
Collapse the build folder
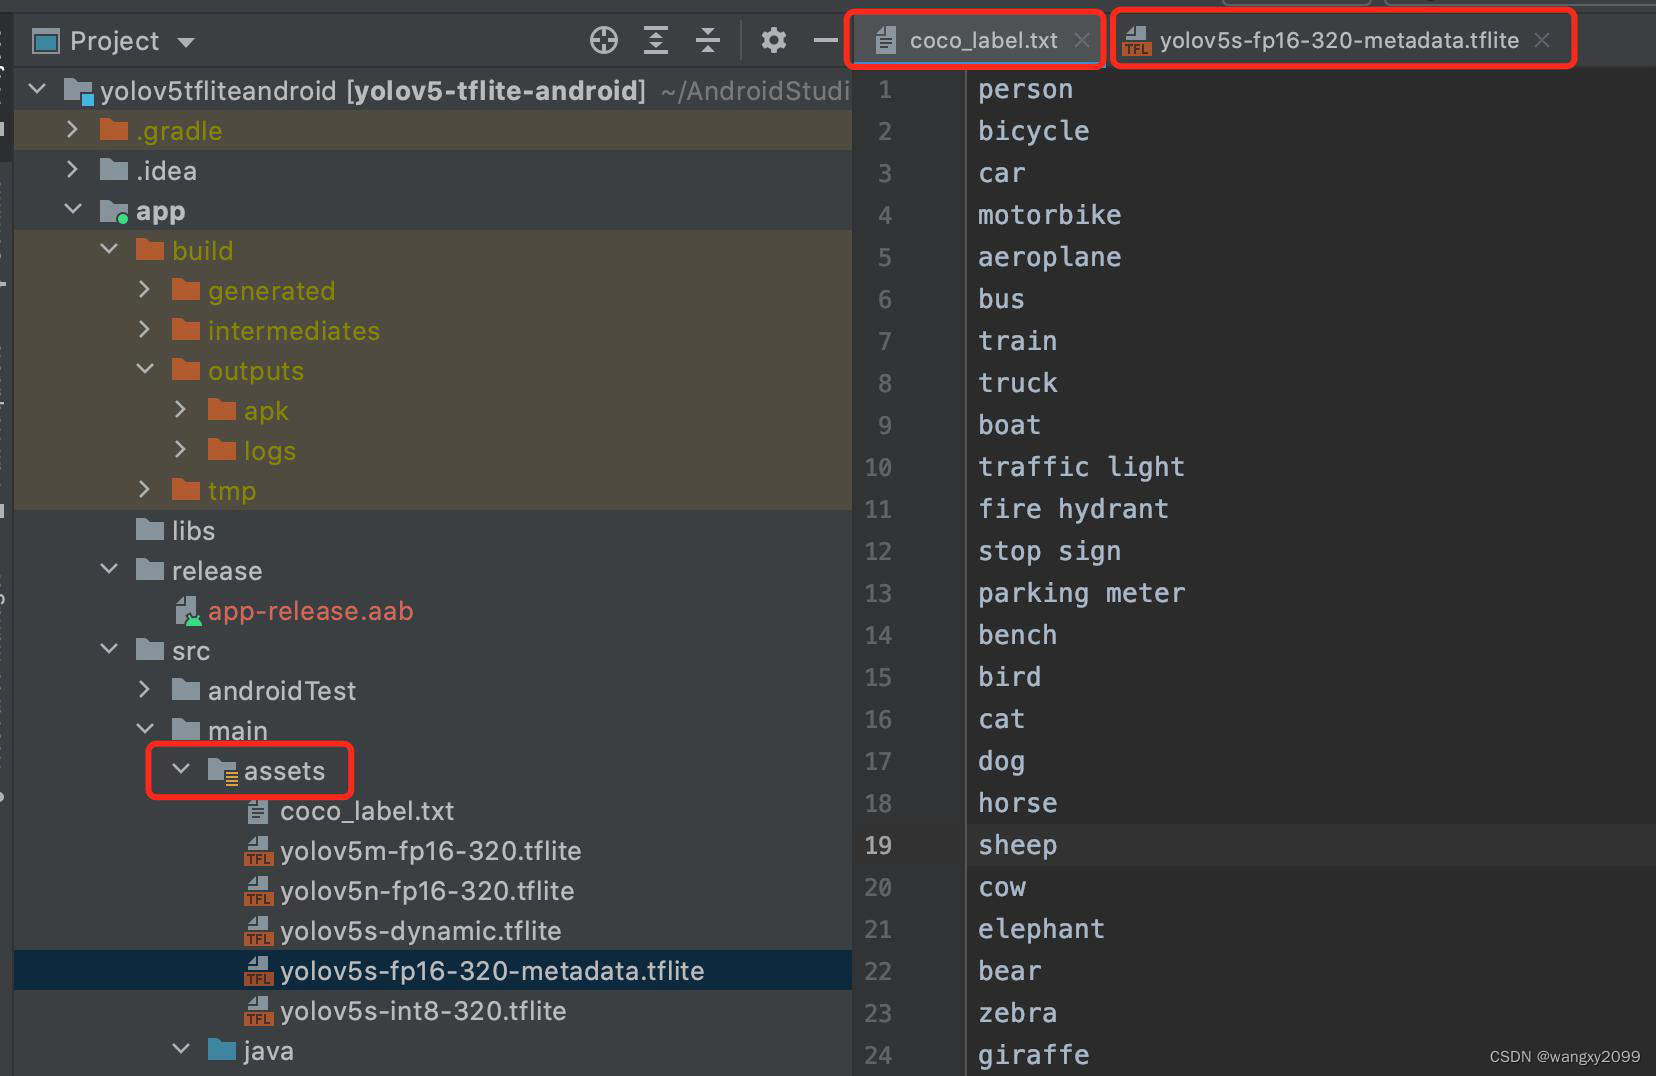point(109,249)
